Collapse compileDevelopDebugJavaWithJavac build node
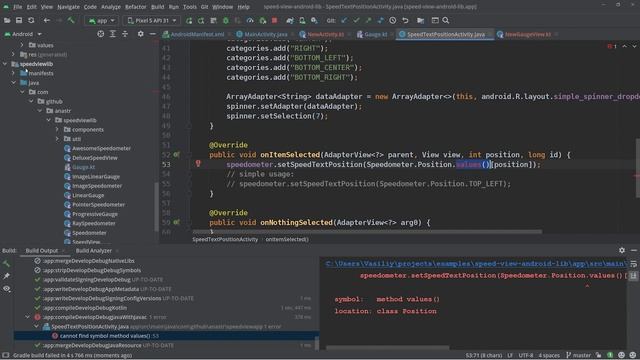Image resolution: width=640 pixels, height=360 pixels. (28, 317)
